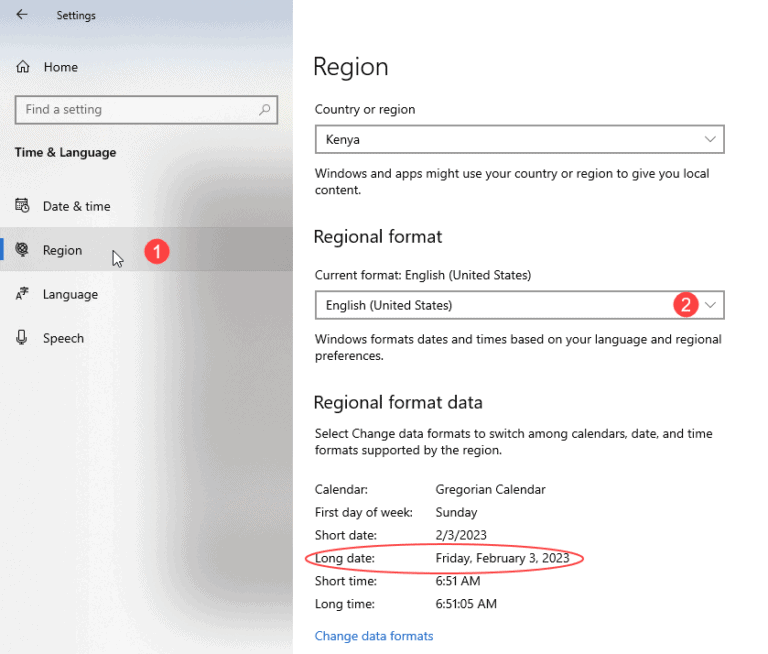Click the Short date value 2/3/2023

tap(462, 535)
